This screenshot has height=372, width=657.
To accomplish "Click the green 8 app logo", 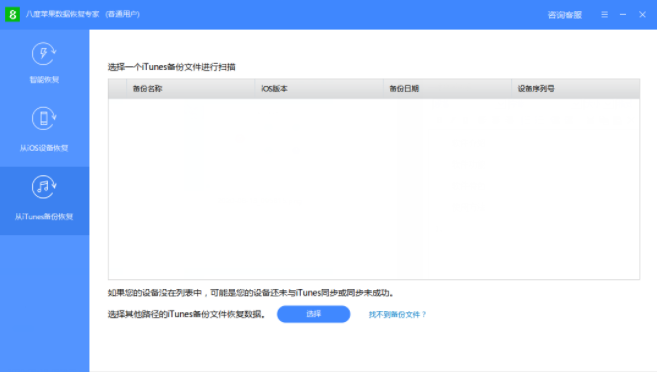I will (x=13, y=14).
